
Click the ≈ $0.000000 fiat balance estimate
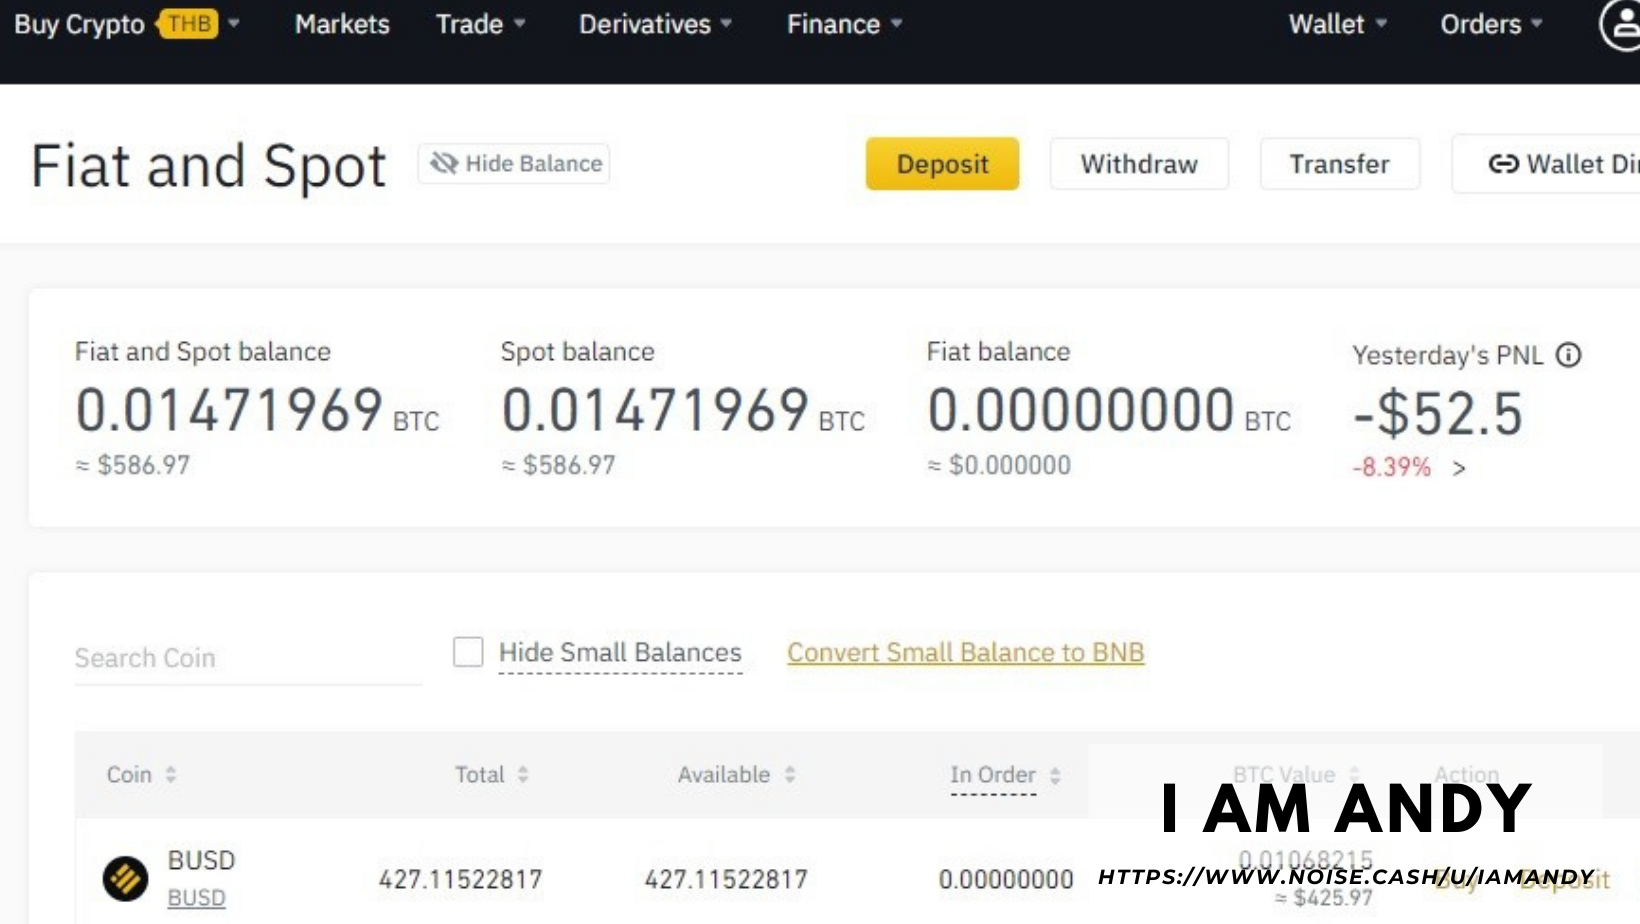tap(999, 465)
